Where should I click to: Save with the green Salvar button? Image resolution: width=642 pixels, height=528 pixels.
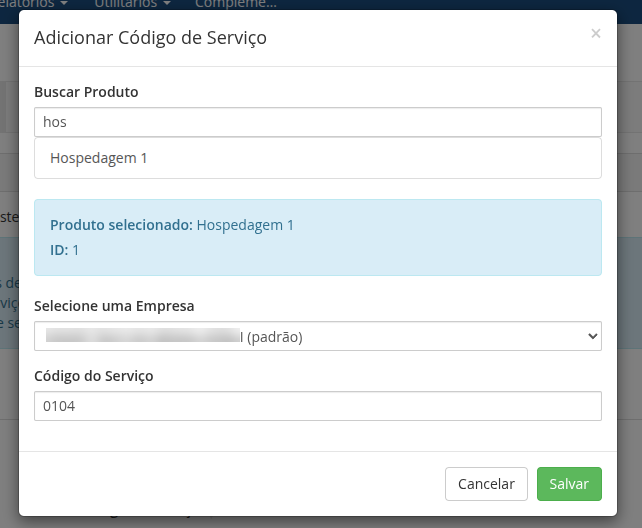[x=569, y=484]
